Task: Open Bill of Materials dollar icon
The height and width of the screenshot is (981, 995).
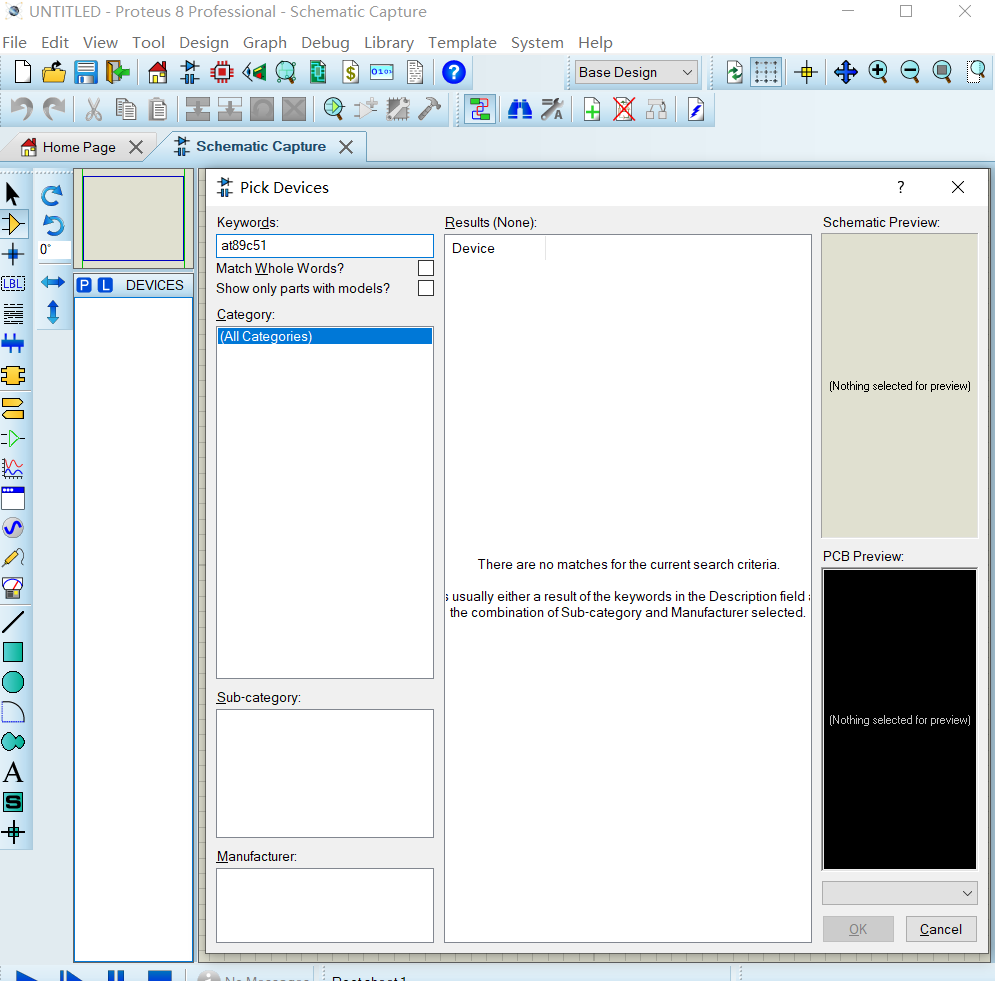Action: pyautogui.click(x=350, y=72)
